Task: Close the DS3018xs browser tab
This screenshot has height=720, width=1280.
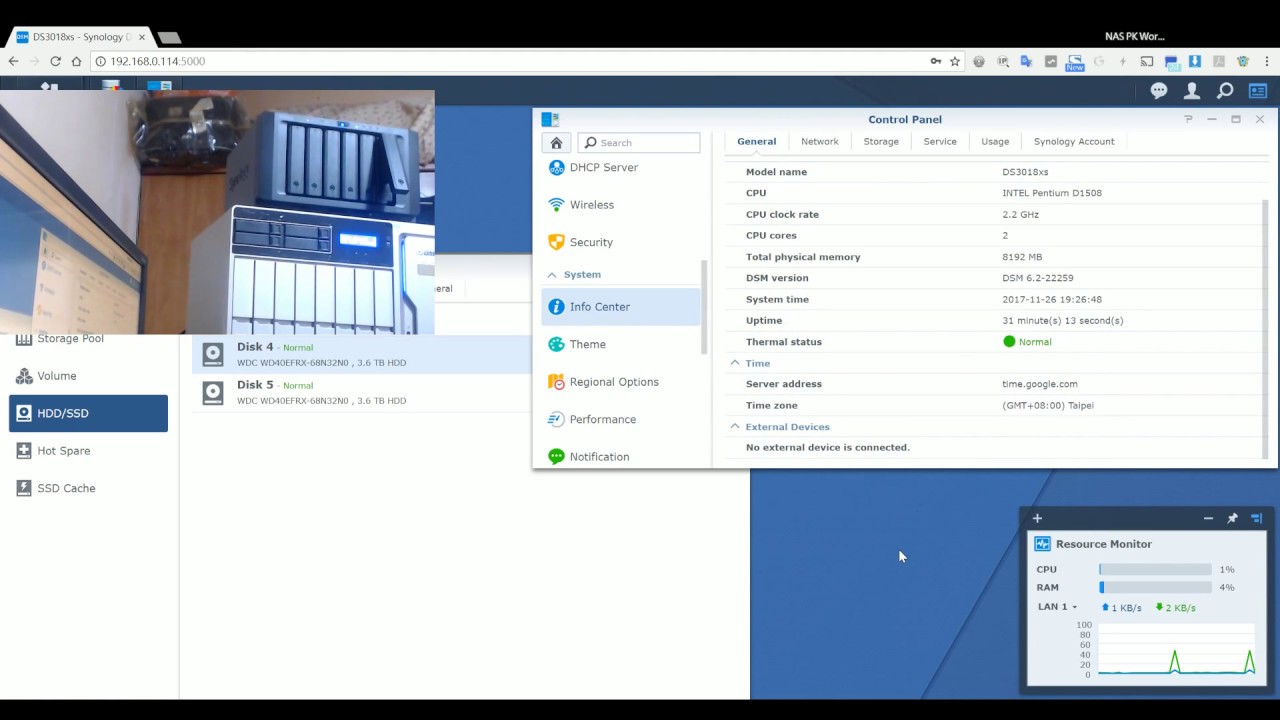Action: (142, 37)
